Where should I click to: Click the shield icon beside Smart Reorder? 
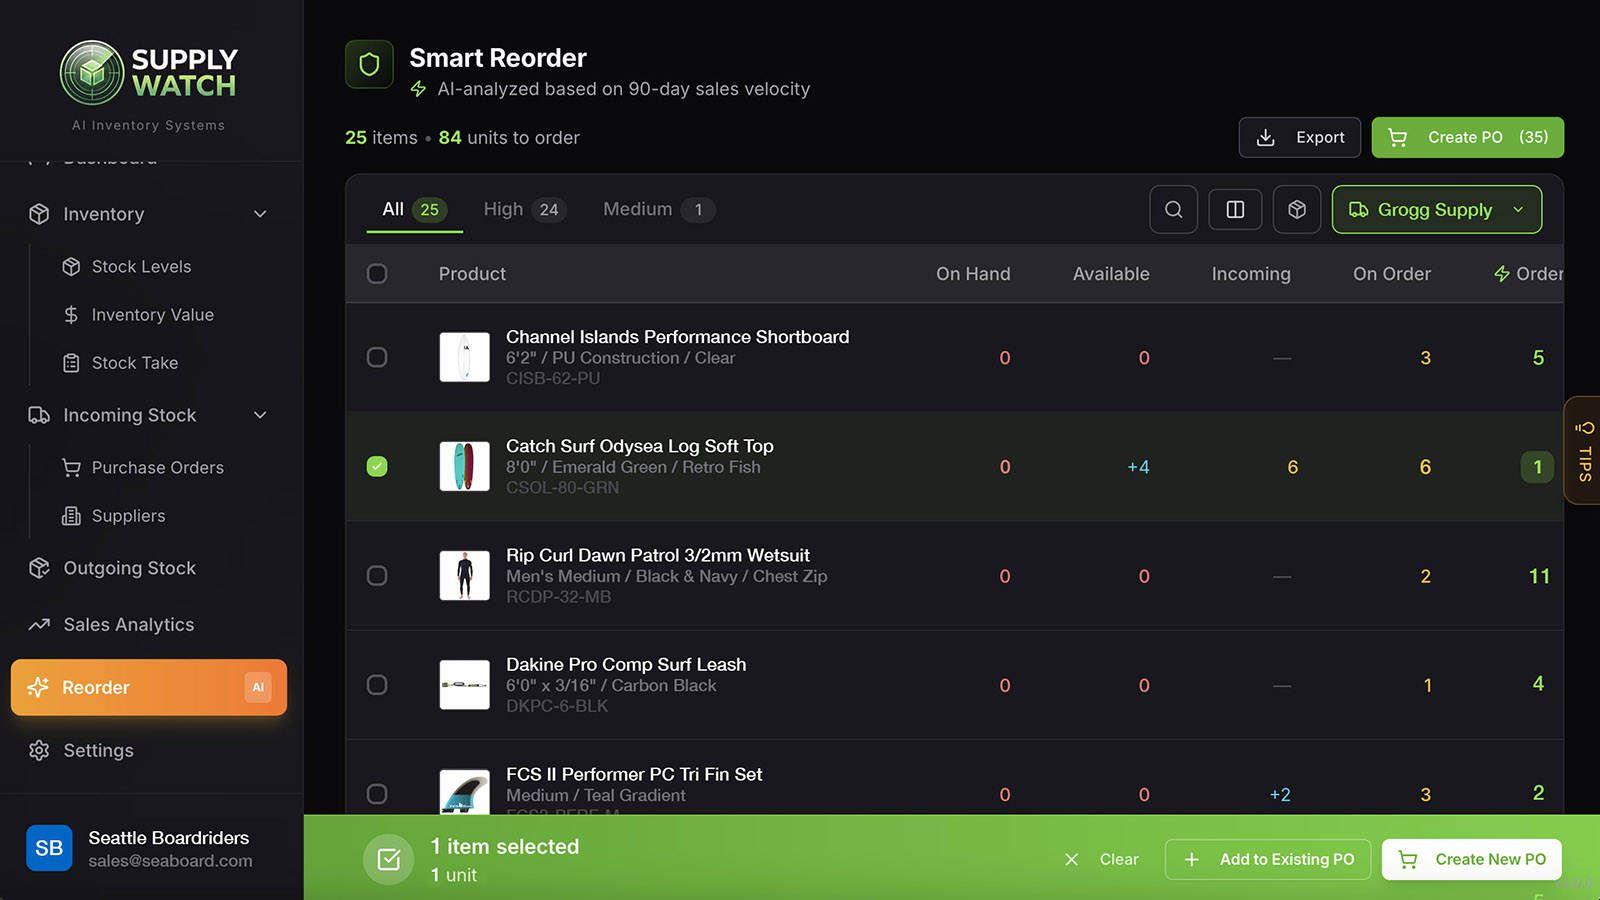[369, 65]
